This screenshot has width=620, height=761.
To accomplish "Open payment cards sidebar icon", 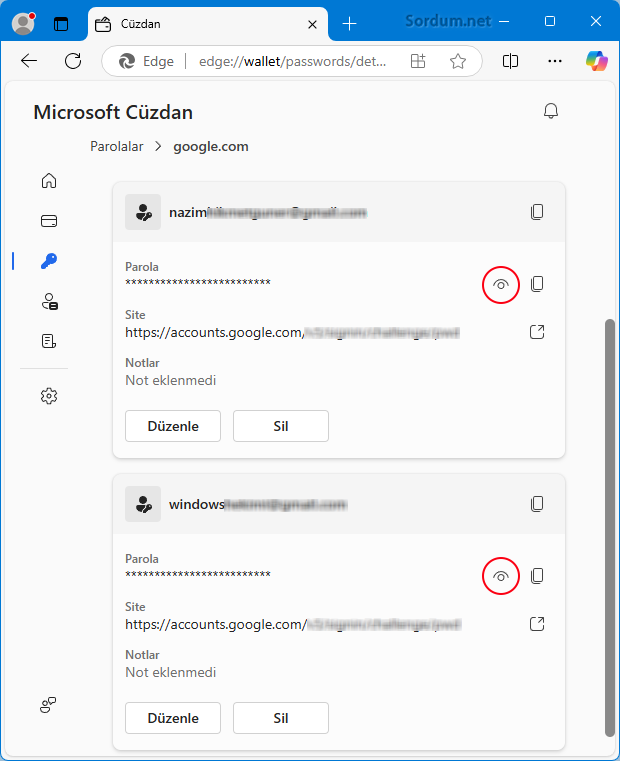I will 49,221.
